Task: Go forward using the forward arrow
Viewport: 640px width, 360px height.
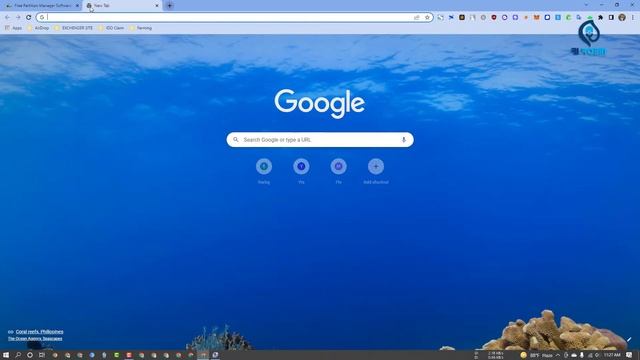Action: coord(18,17)
